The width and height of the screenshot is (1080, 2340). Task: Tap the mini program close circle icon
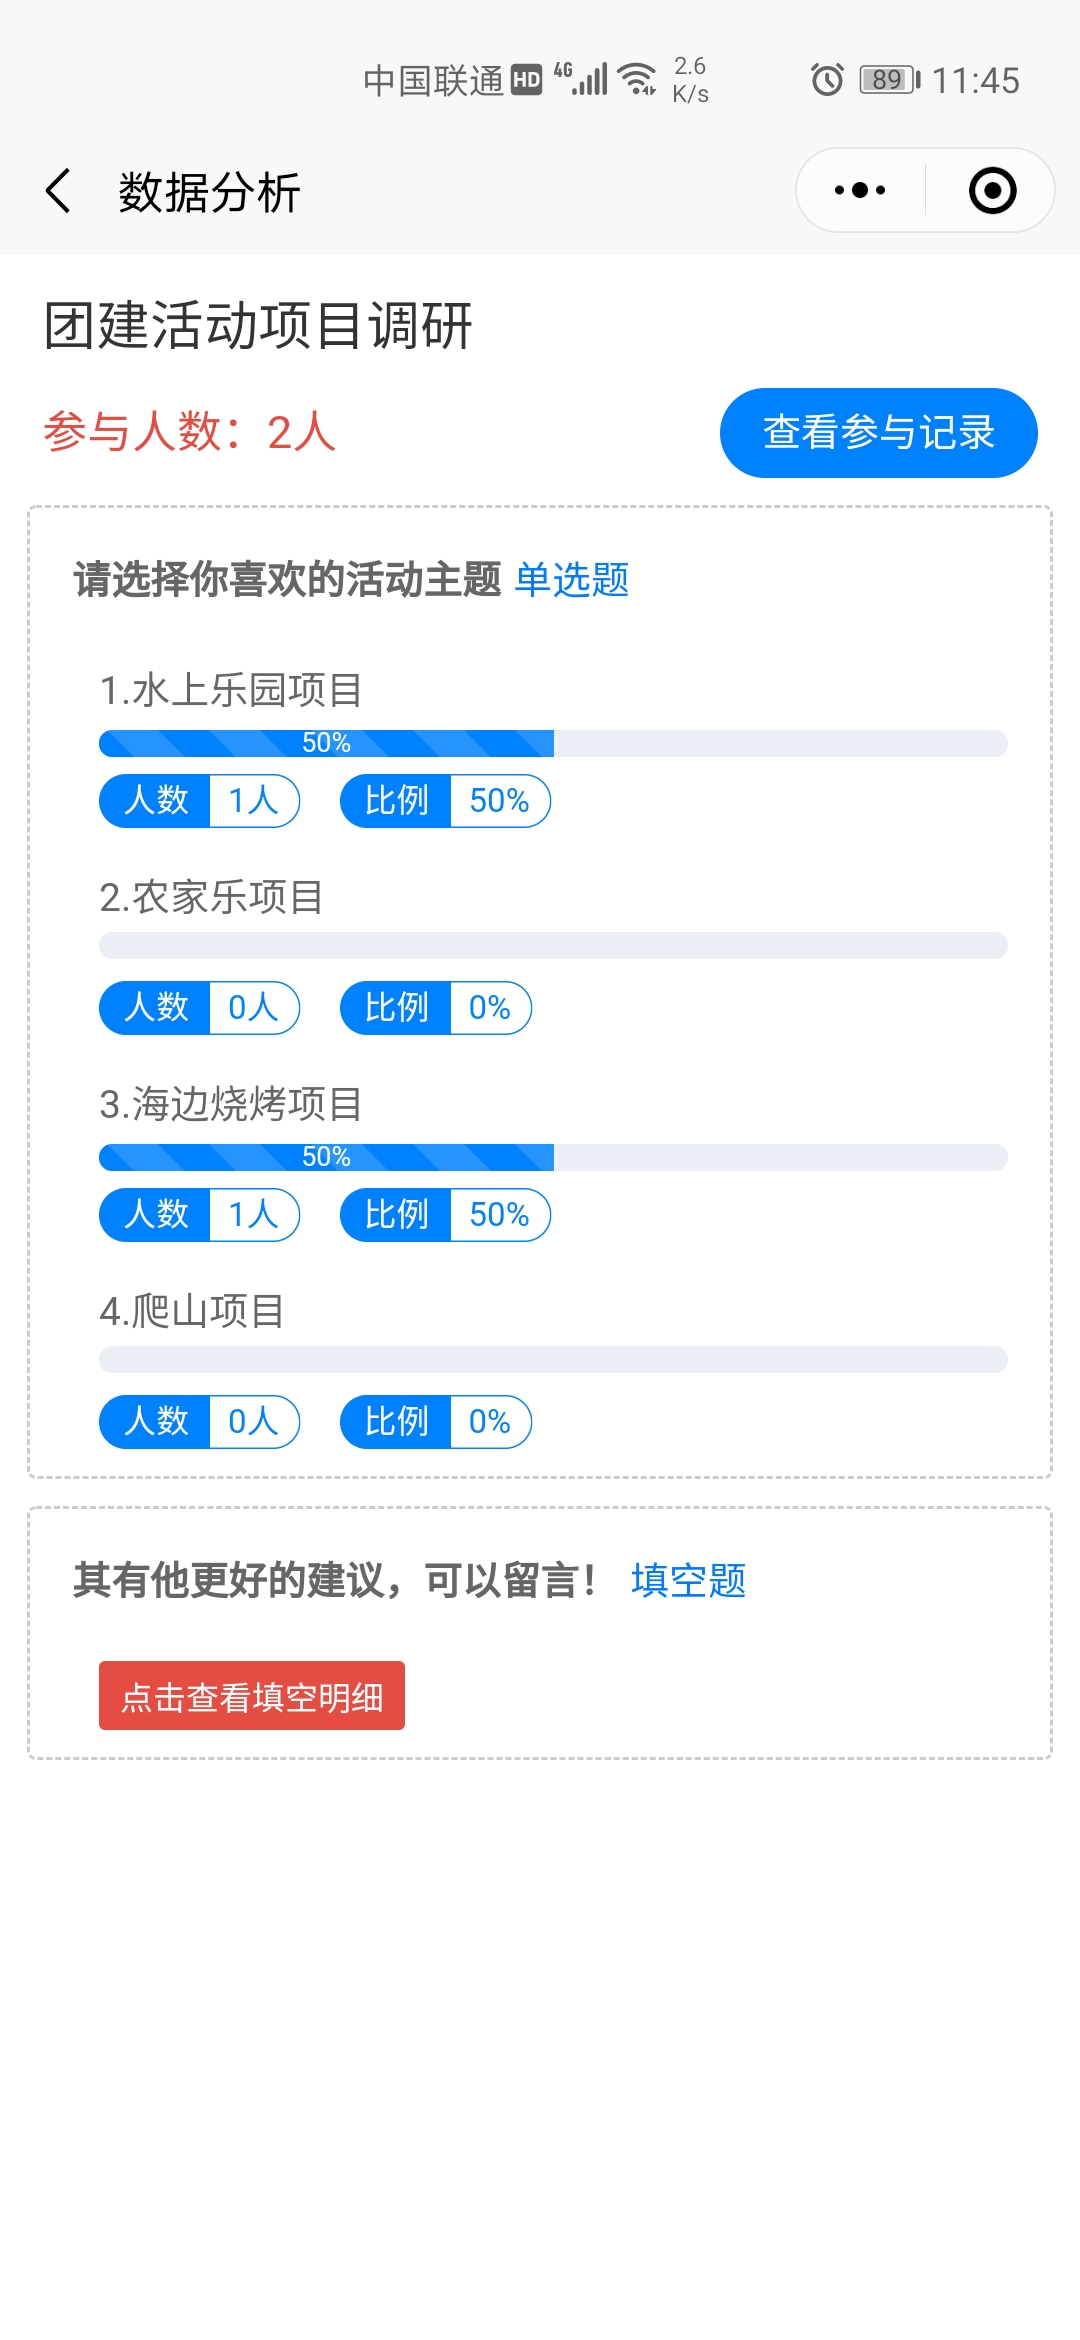[x=992, y=190]
